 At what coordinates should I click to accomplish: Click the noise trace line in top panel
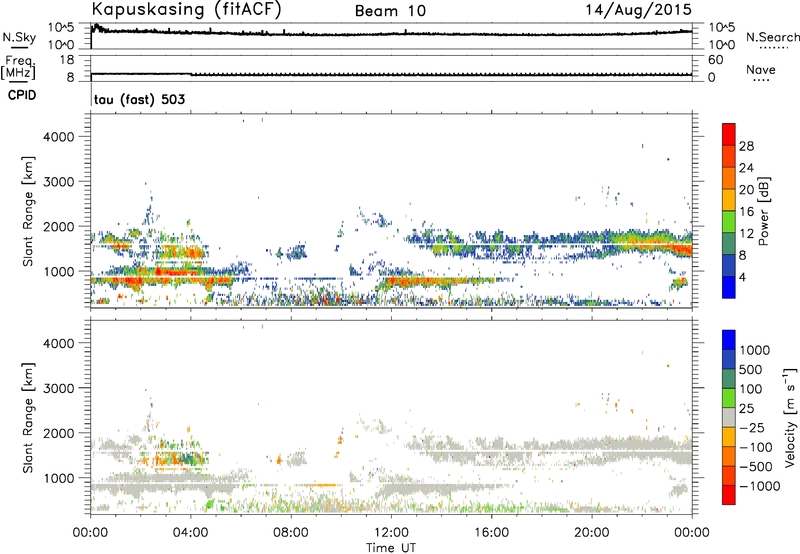click(x=391, y=34)
